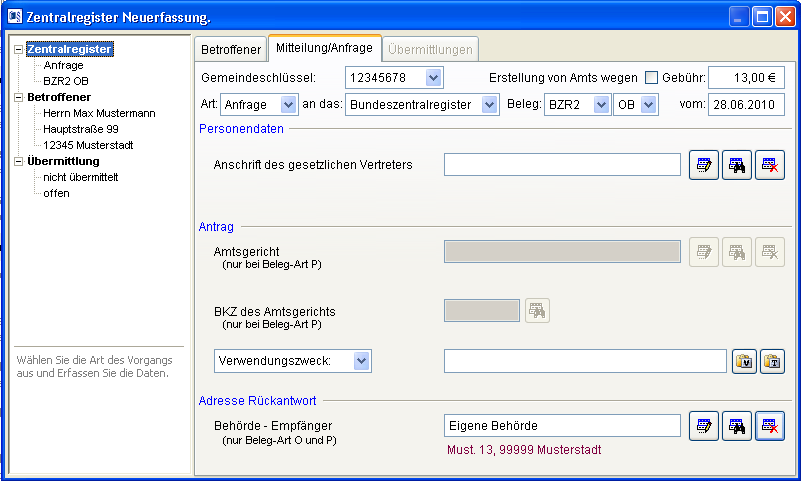801x481 pixels.
Task: Collapse the Betroffener tree node
Action: [x=19, y=97]
